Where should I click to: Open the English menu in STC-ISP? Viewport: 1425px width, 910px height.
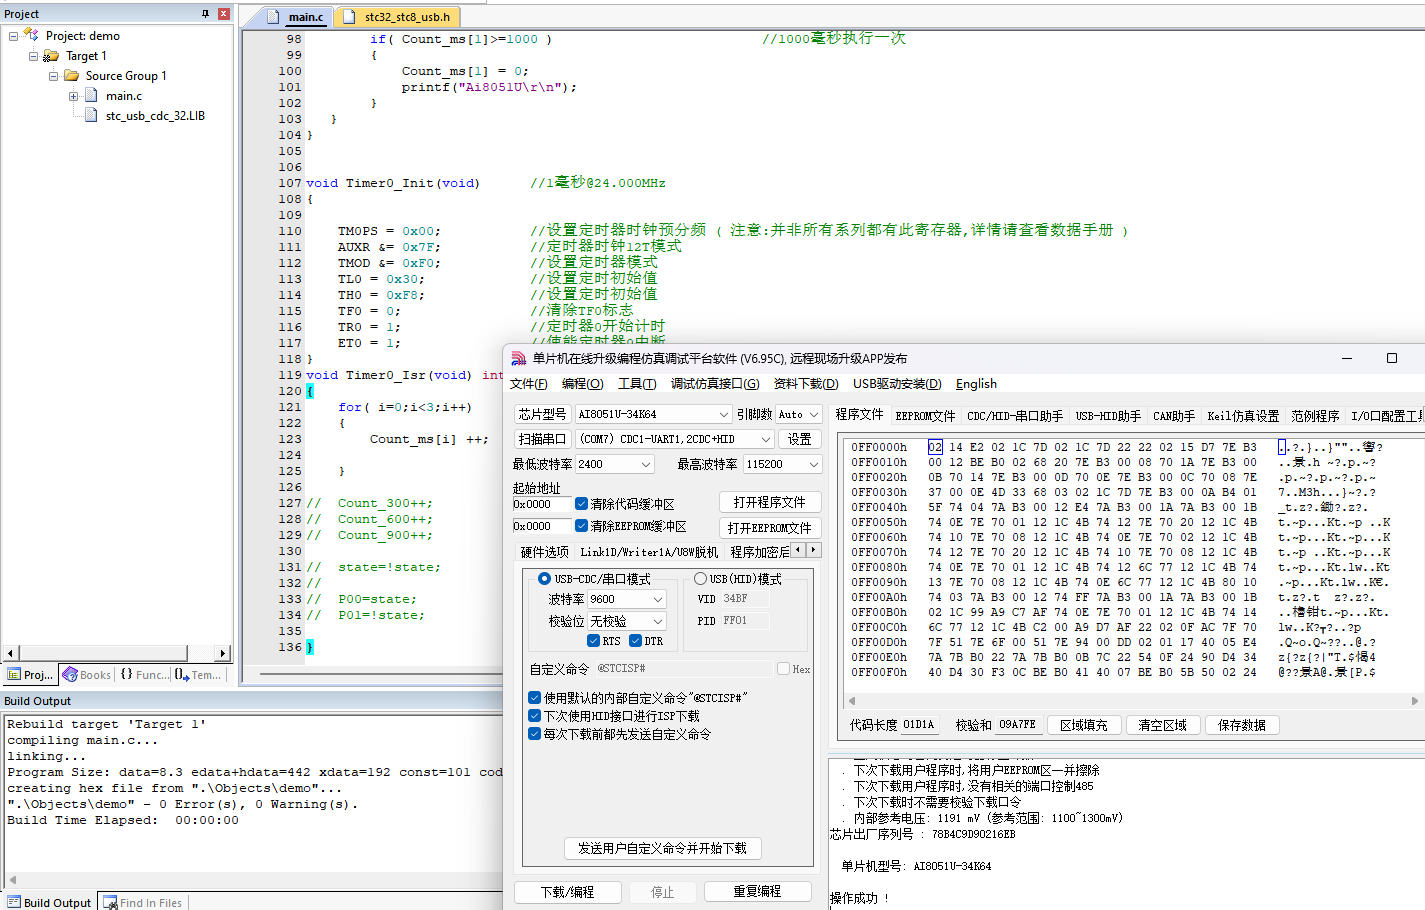click(976, 384)
